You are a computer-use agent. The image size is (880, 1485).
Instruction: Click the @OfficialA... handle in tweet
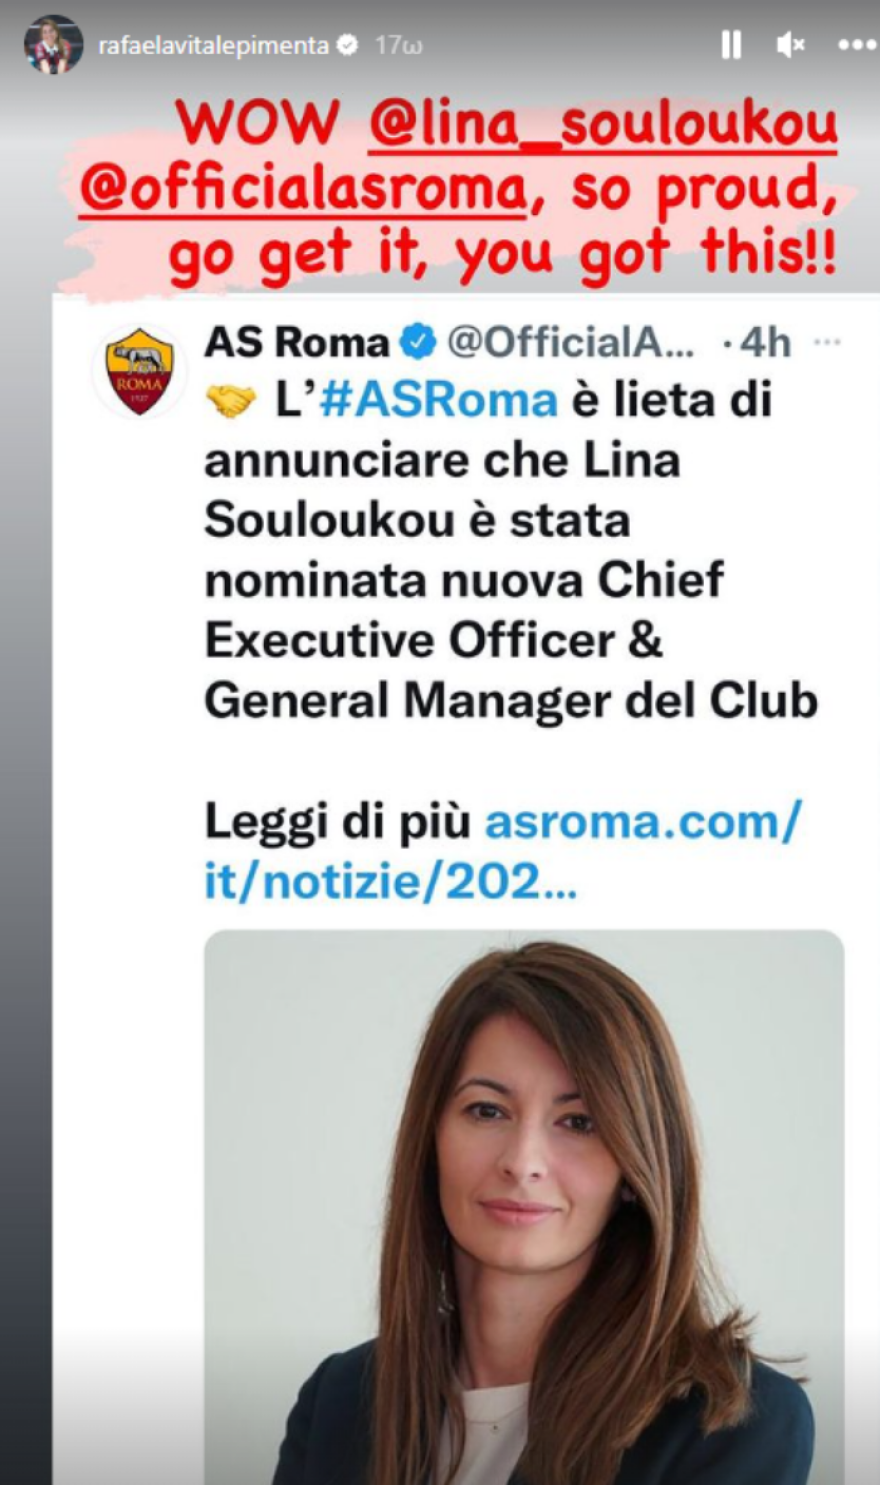[570, 343]
